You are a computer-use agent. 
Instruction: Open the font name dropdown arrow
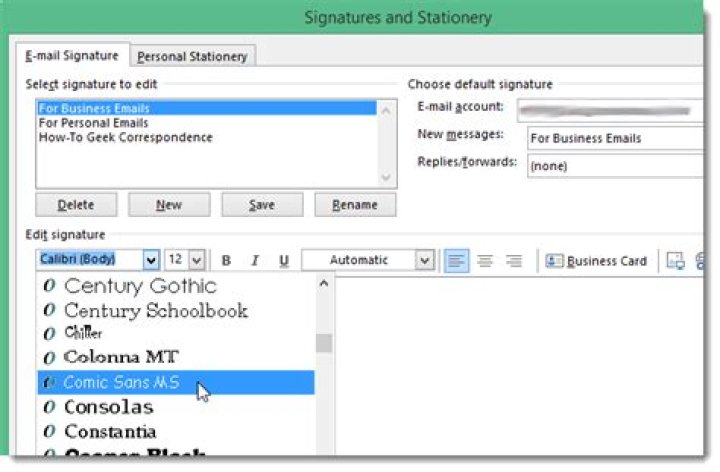[x=151, y=260]
